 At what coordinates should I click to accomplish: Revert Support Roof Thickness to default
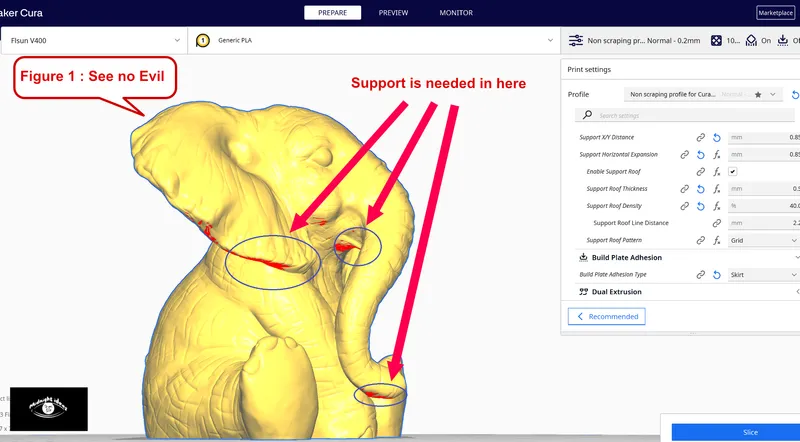[x=702, y=189]
